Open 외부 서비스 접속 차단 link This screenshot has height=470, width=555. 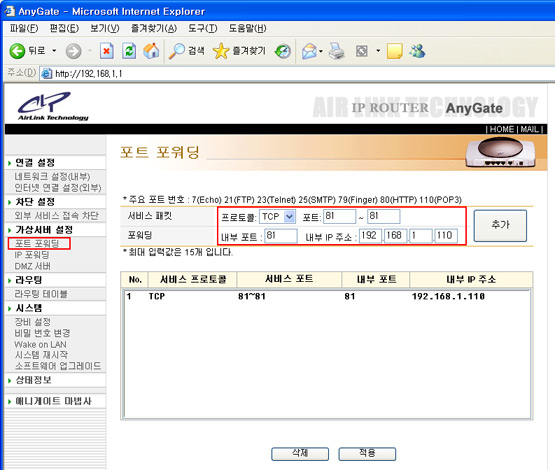56,216
